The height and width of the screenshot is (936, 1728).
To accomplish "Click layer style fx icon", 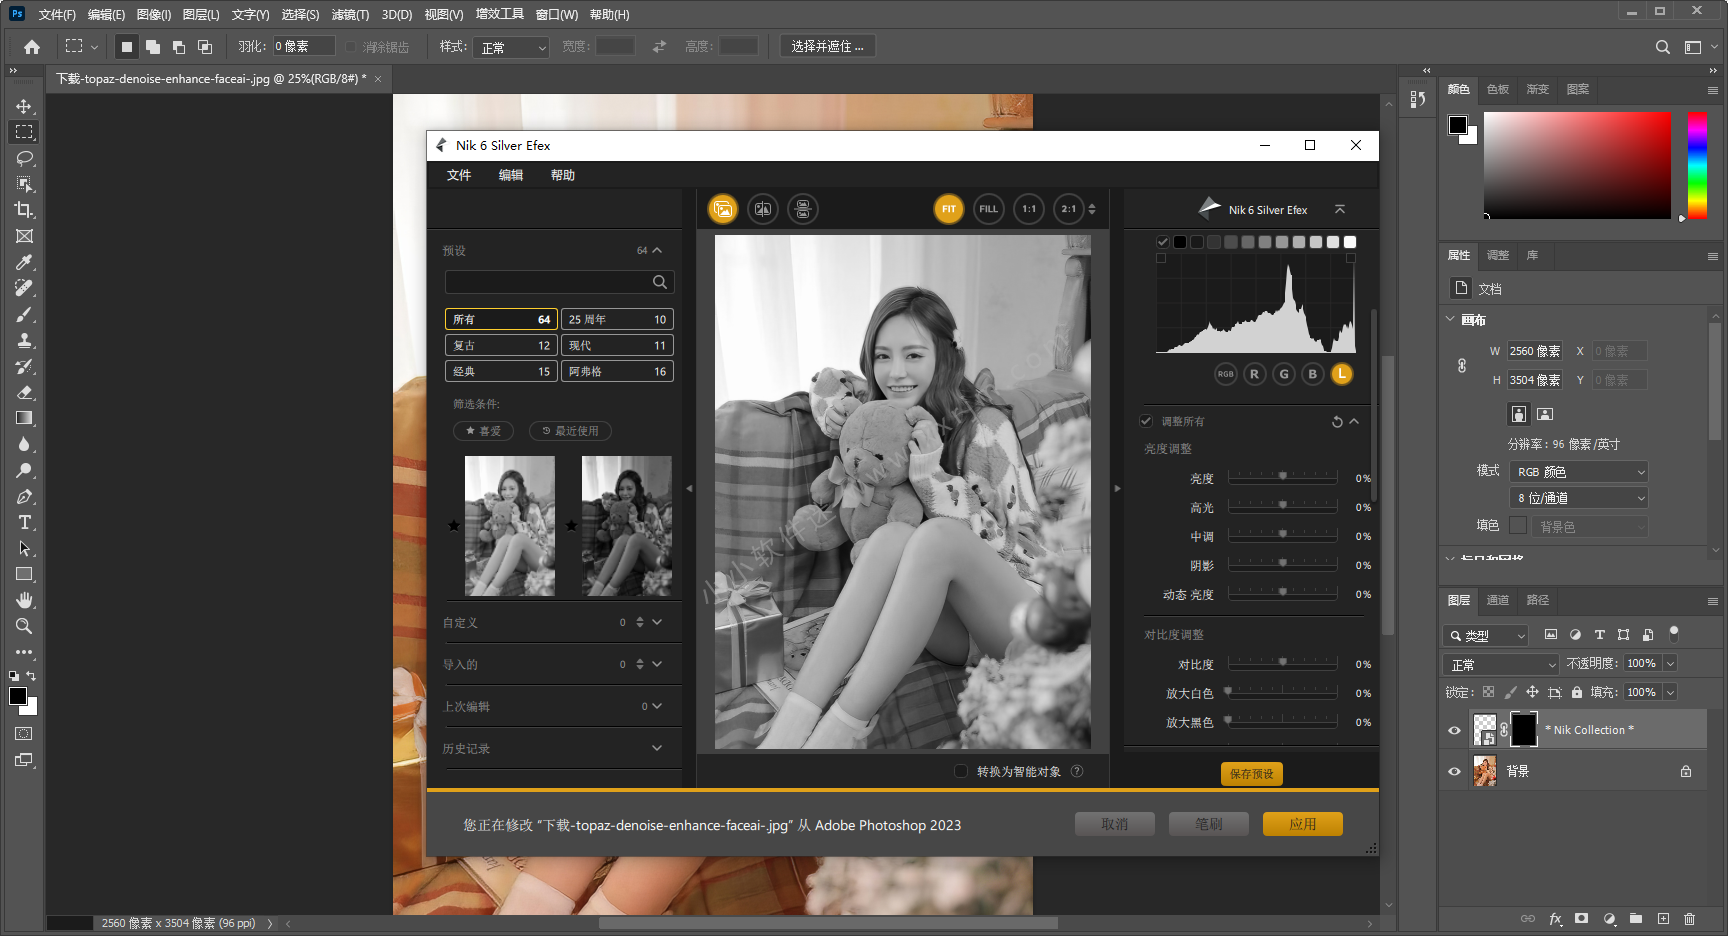I will (1555, 918).
